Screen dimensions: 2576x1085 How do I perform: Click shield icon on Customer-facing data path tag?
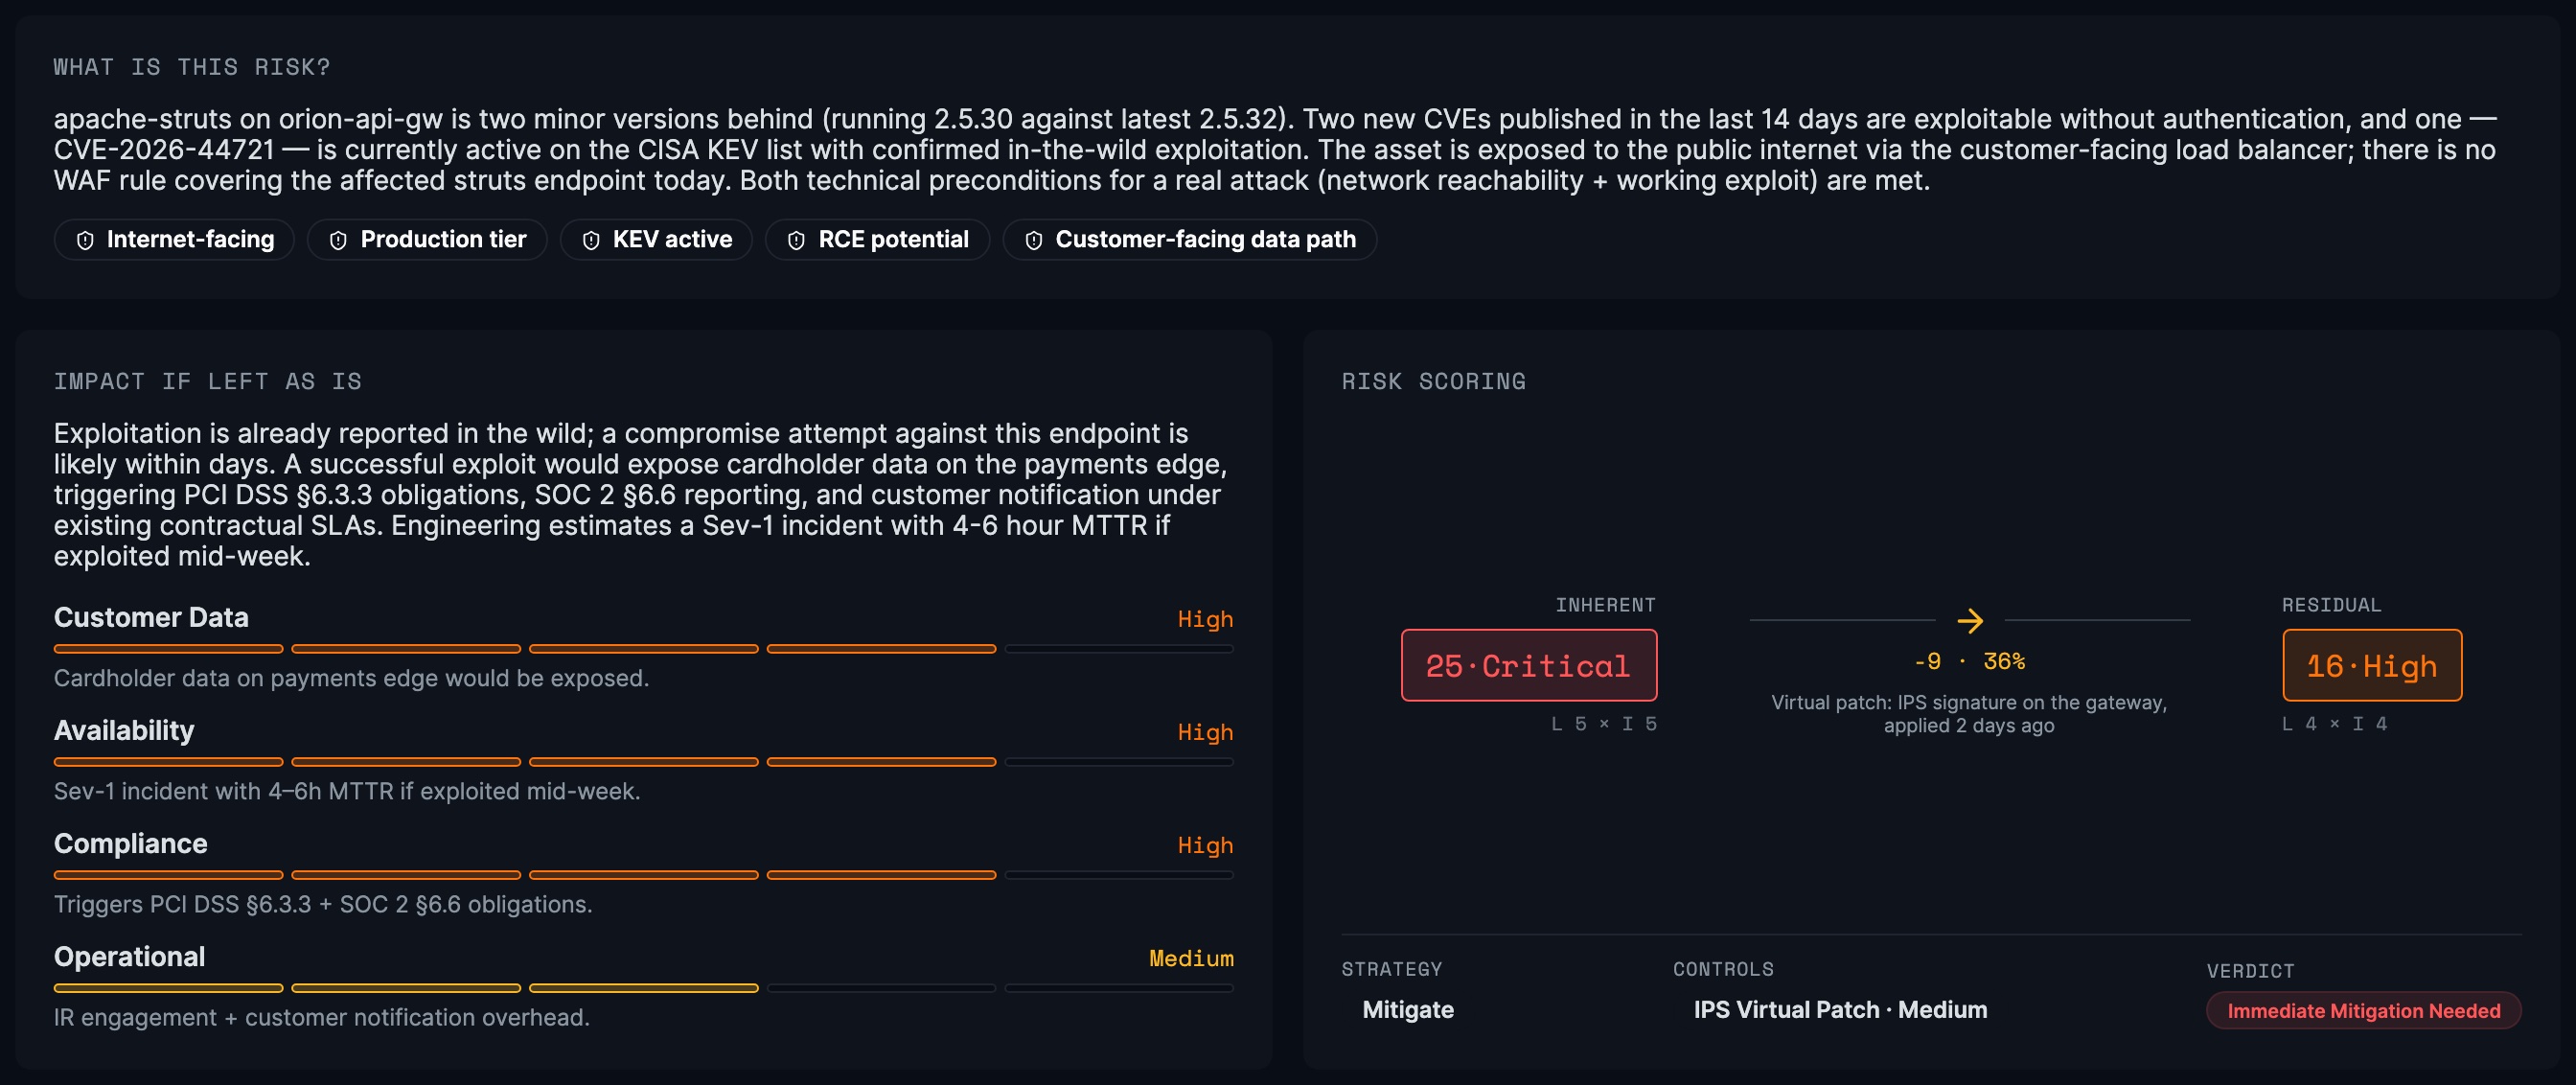[1034, 240]
